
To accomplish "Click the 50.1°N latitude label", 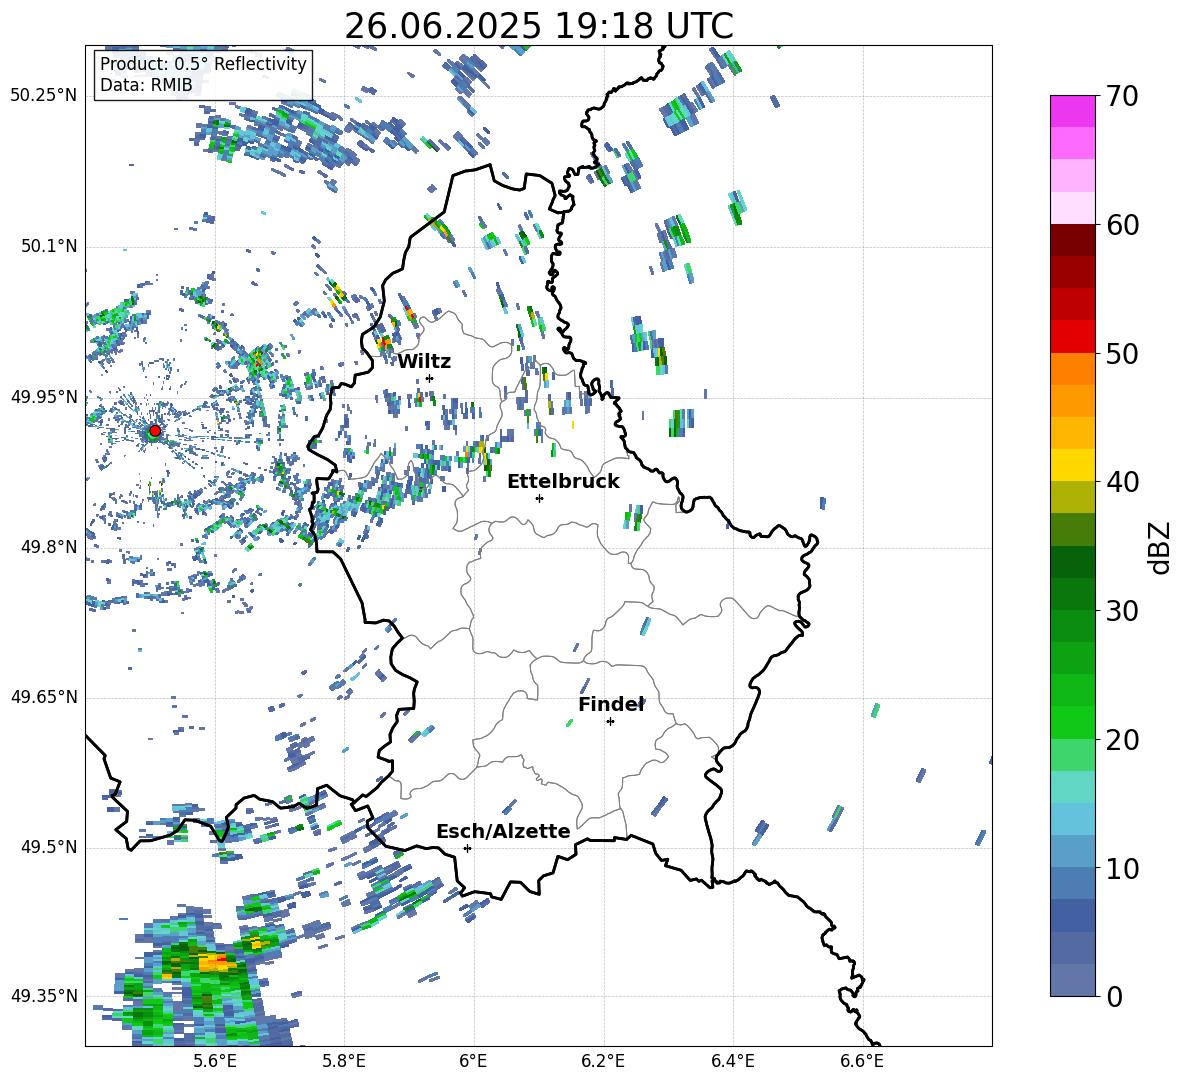I will coord(49,247).
